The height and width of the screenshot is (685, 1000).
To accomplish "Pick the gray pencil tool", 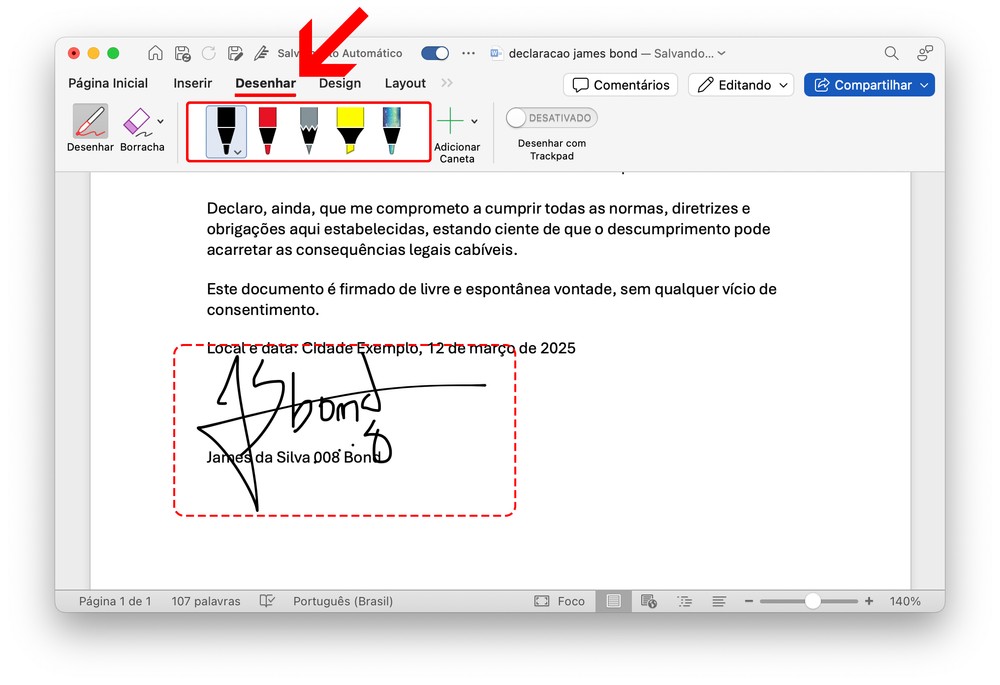I will pos(309,130).
